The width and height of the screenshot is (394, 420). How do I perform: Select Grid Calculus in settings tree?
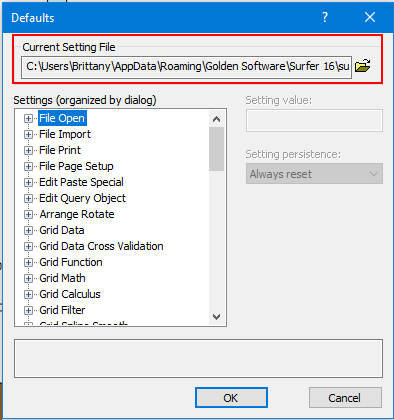pos(70,294)
